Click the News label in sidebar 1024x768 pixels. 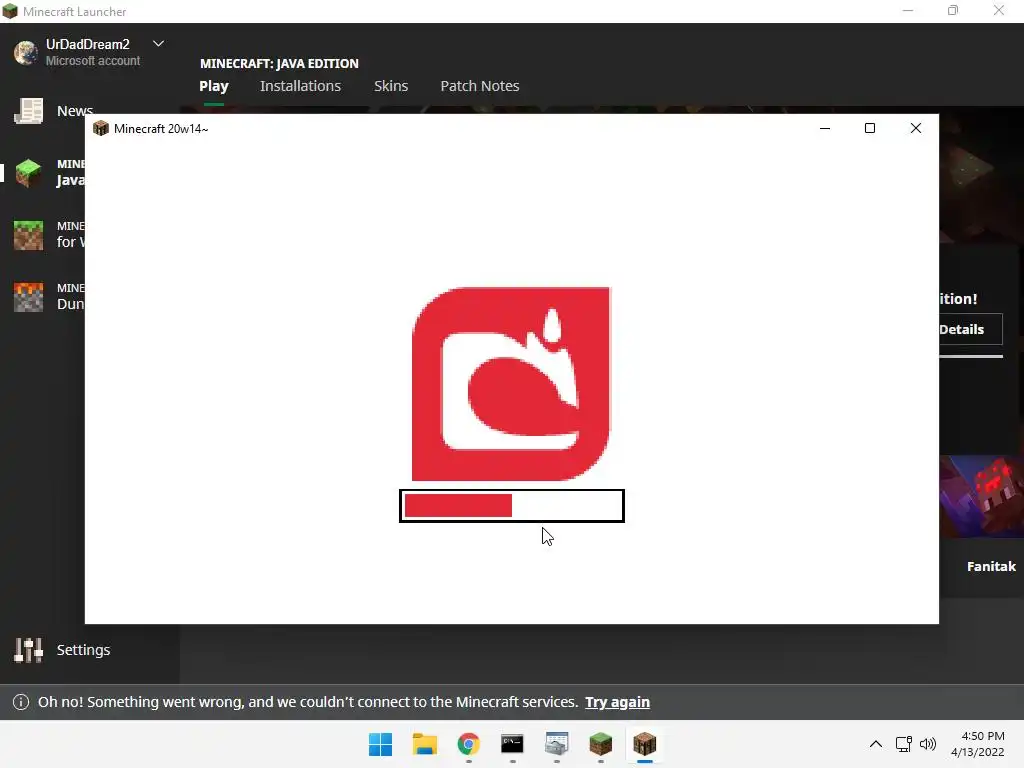[x=74, y=111]
